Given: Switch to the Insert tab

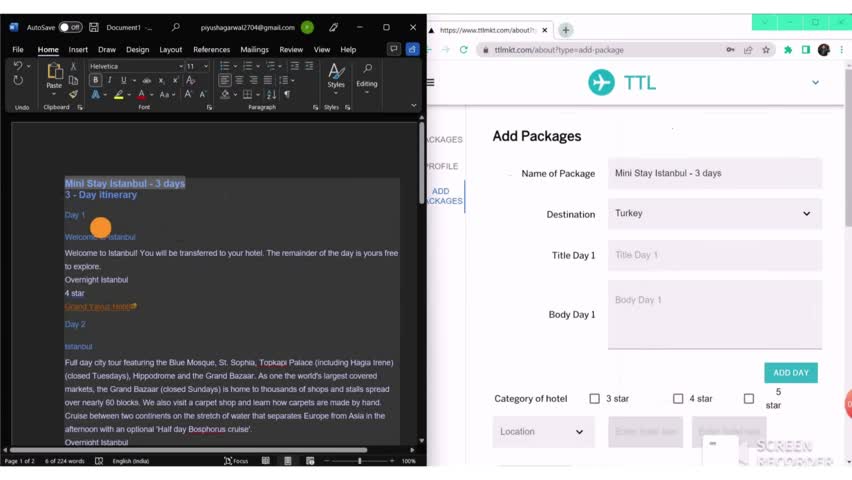Looking at the screenshot, I should 78,49.
